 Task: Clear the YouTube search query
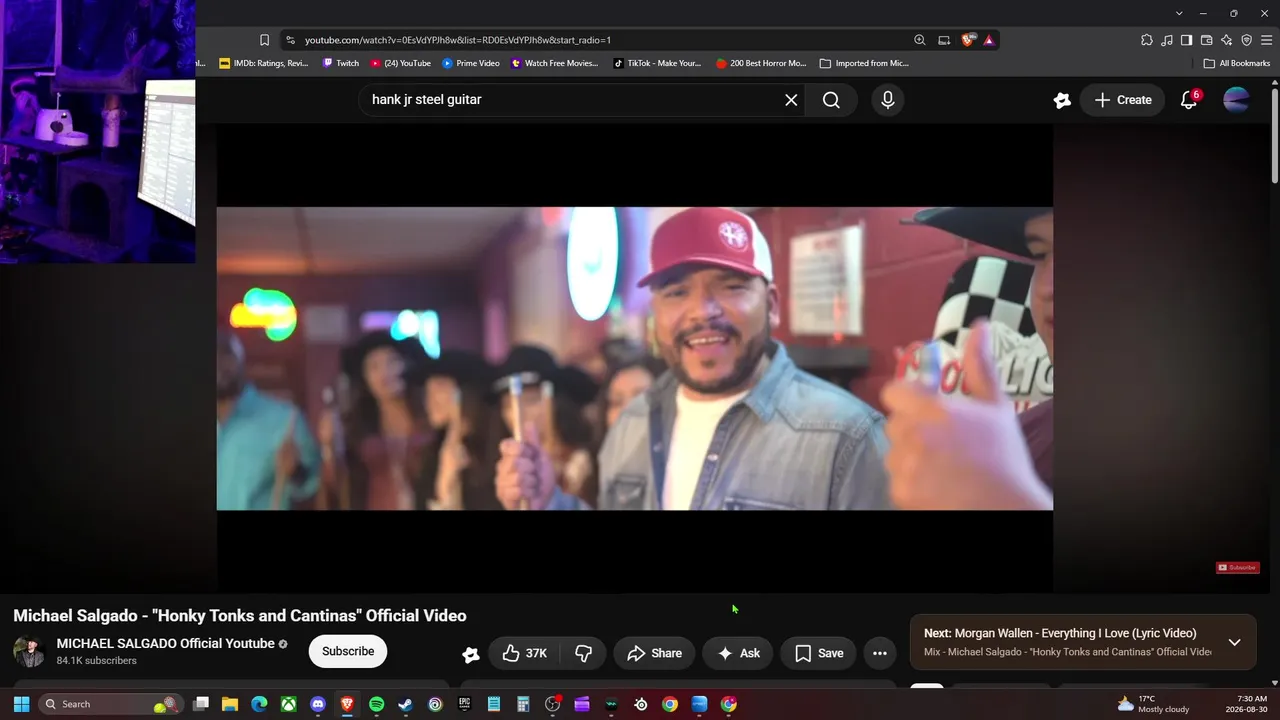click(791, 100)
